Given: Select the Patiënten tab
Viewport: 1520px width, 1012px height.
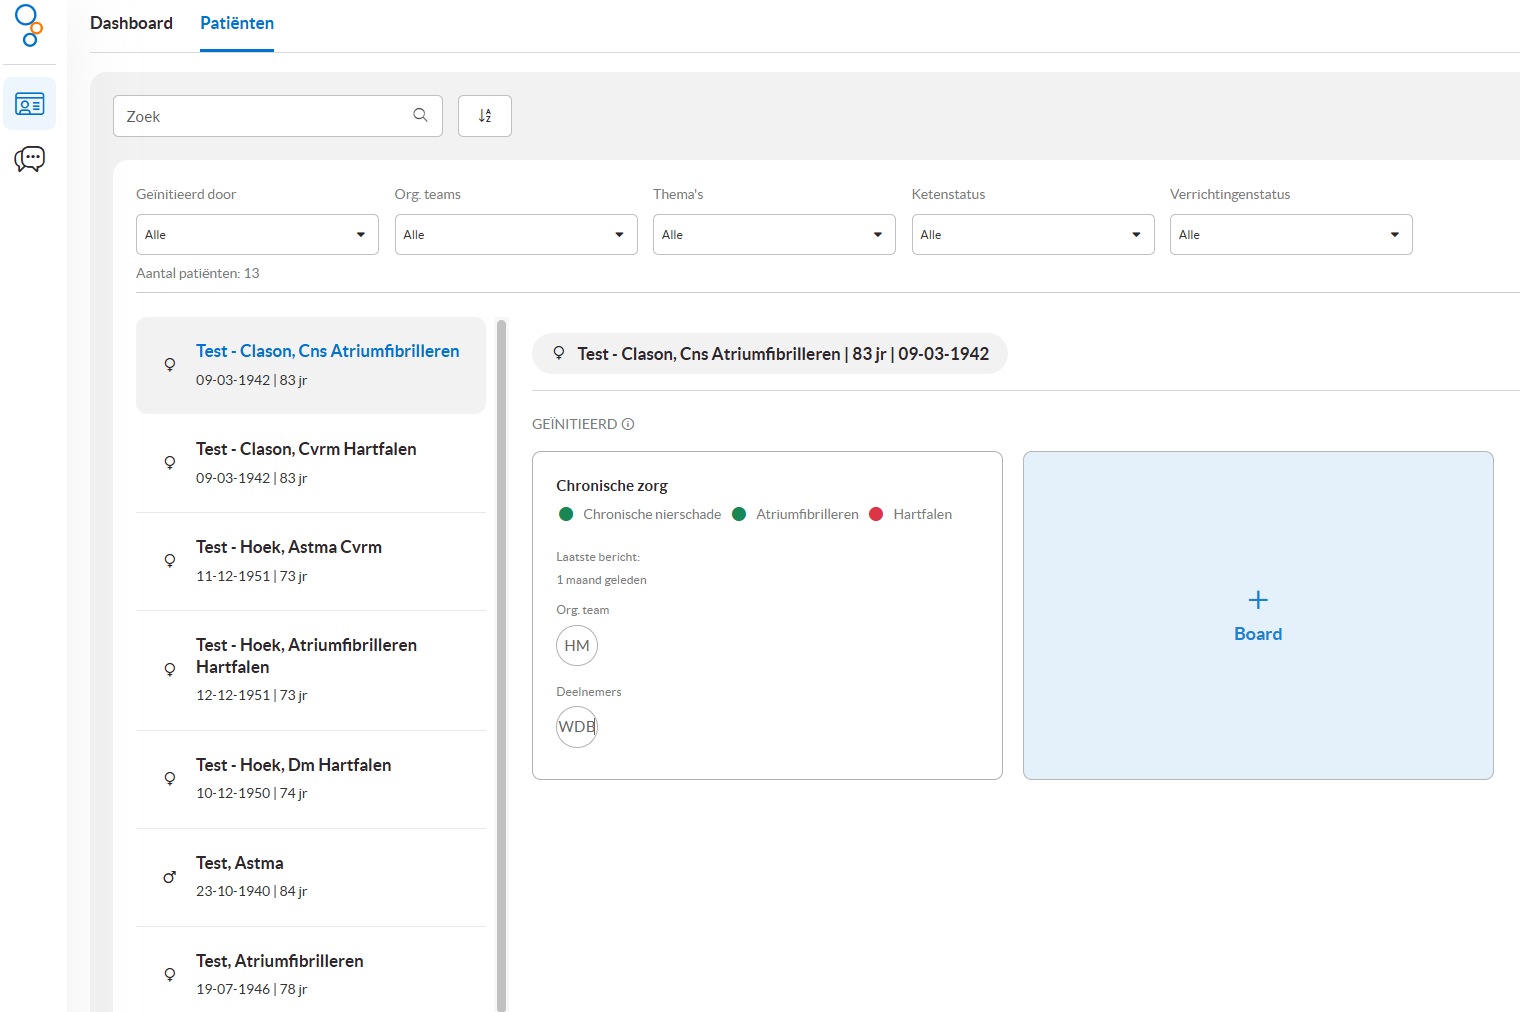Looking at the screenshot, I should pyautogui.click(x=237, y=23).
